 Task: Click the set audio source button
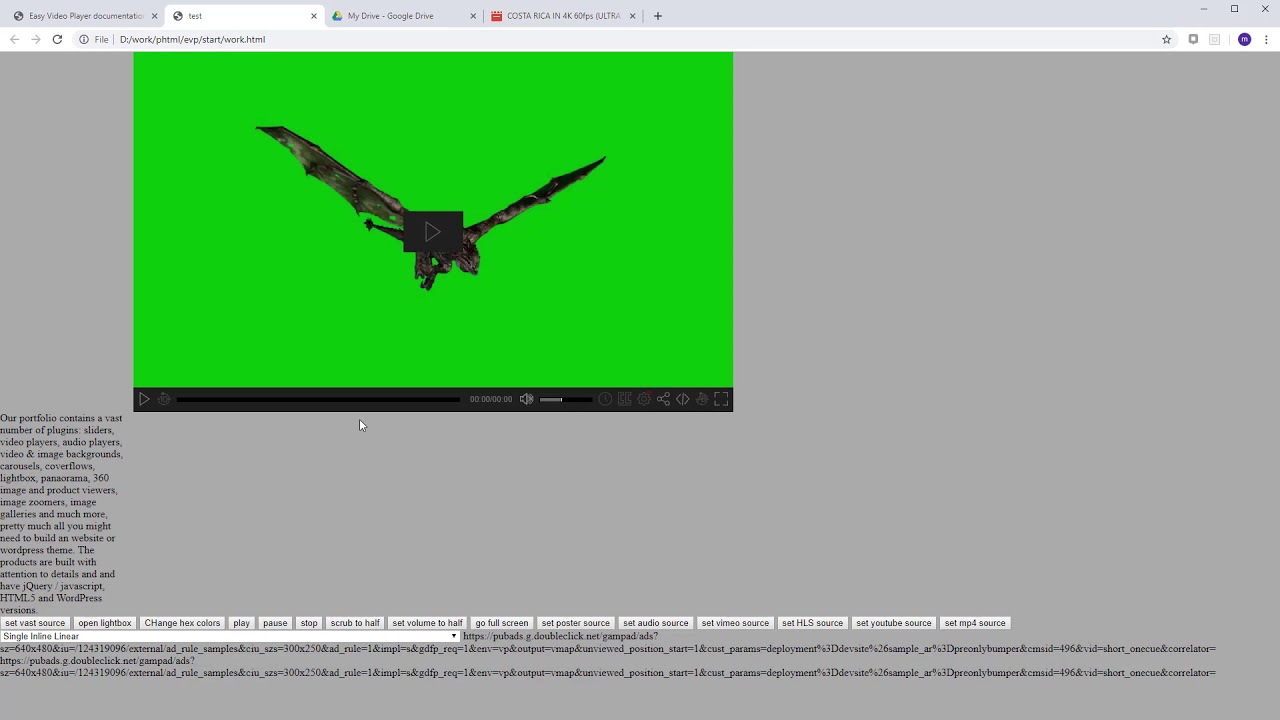click(x=656, y=623)
